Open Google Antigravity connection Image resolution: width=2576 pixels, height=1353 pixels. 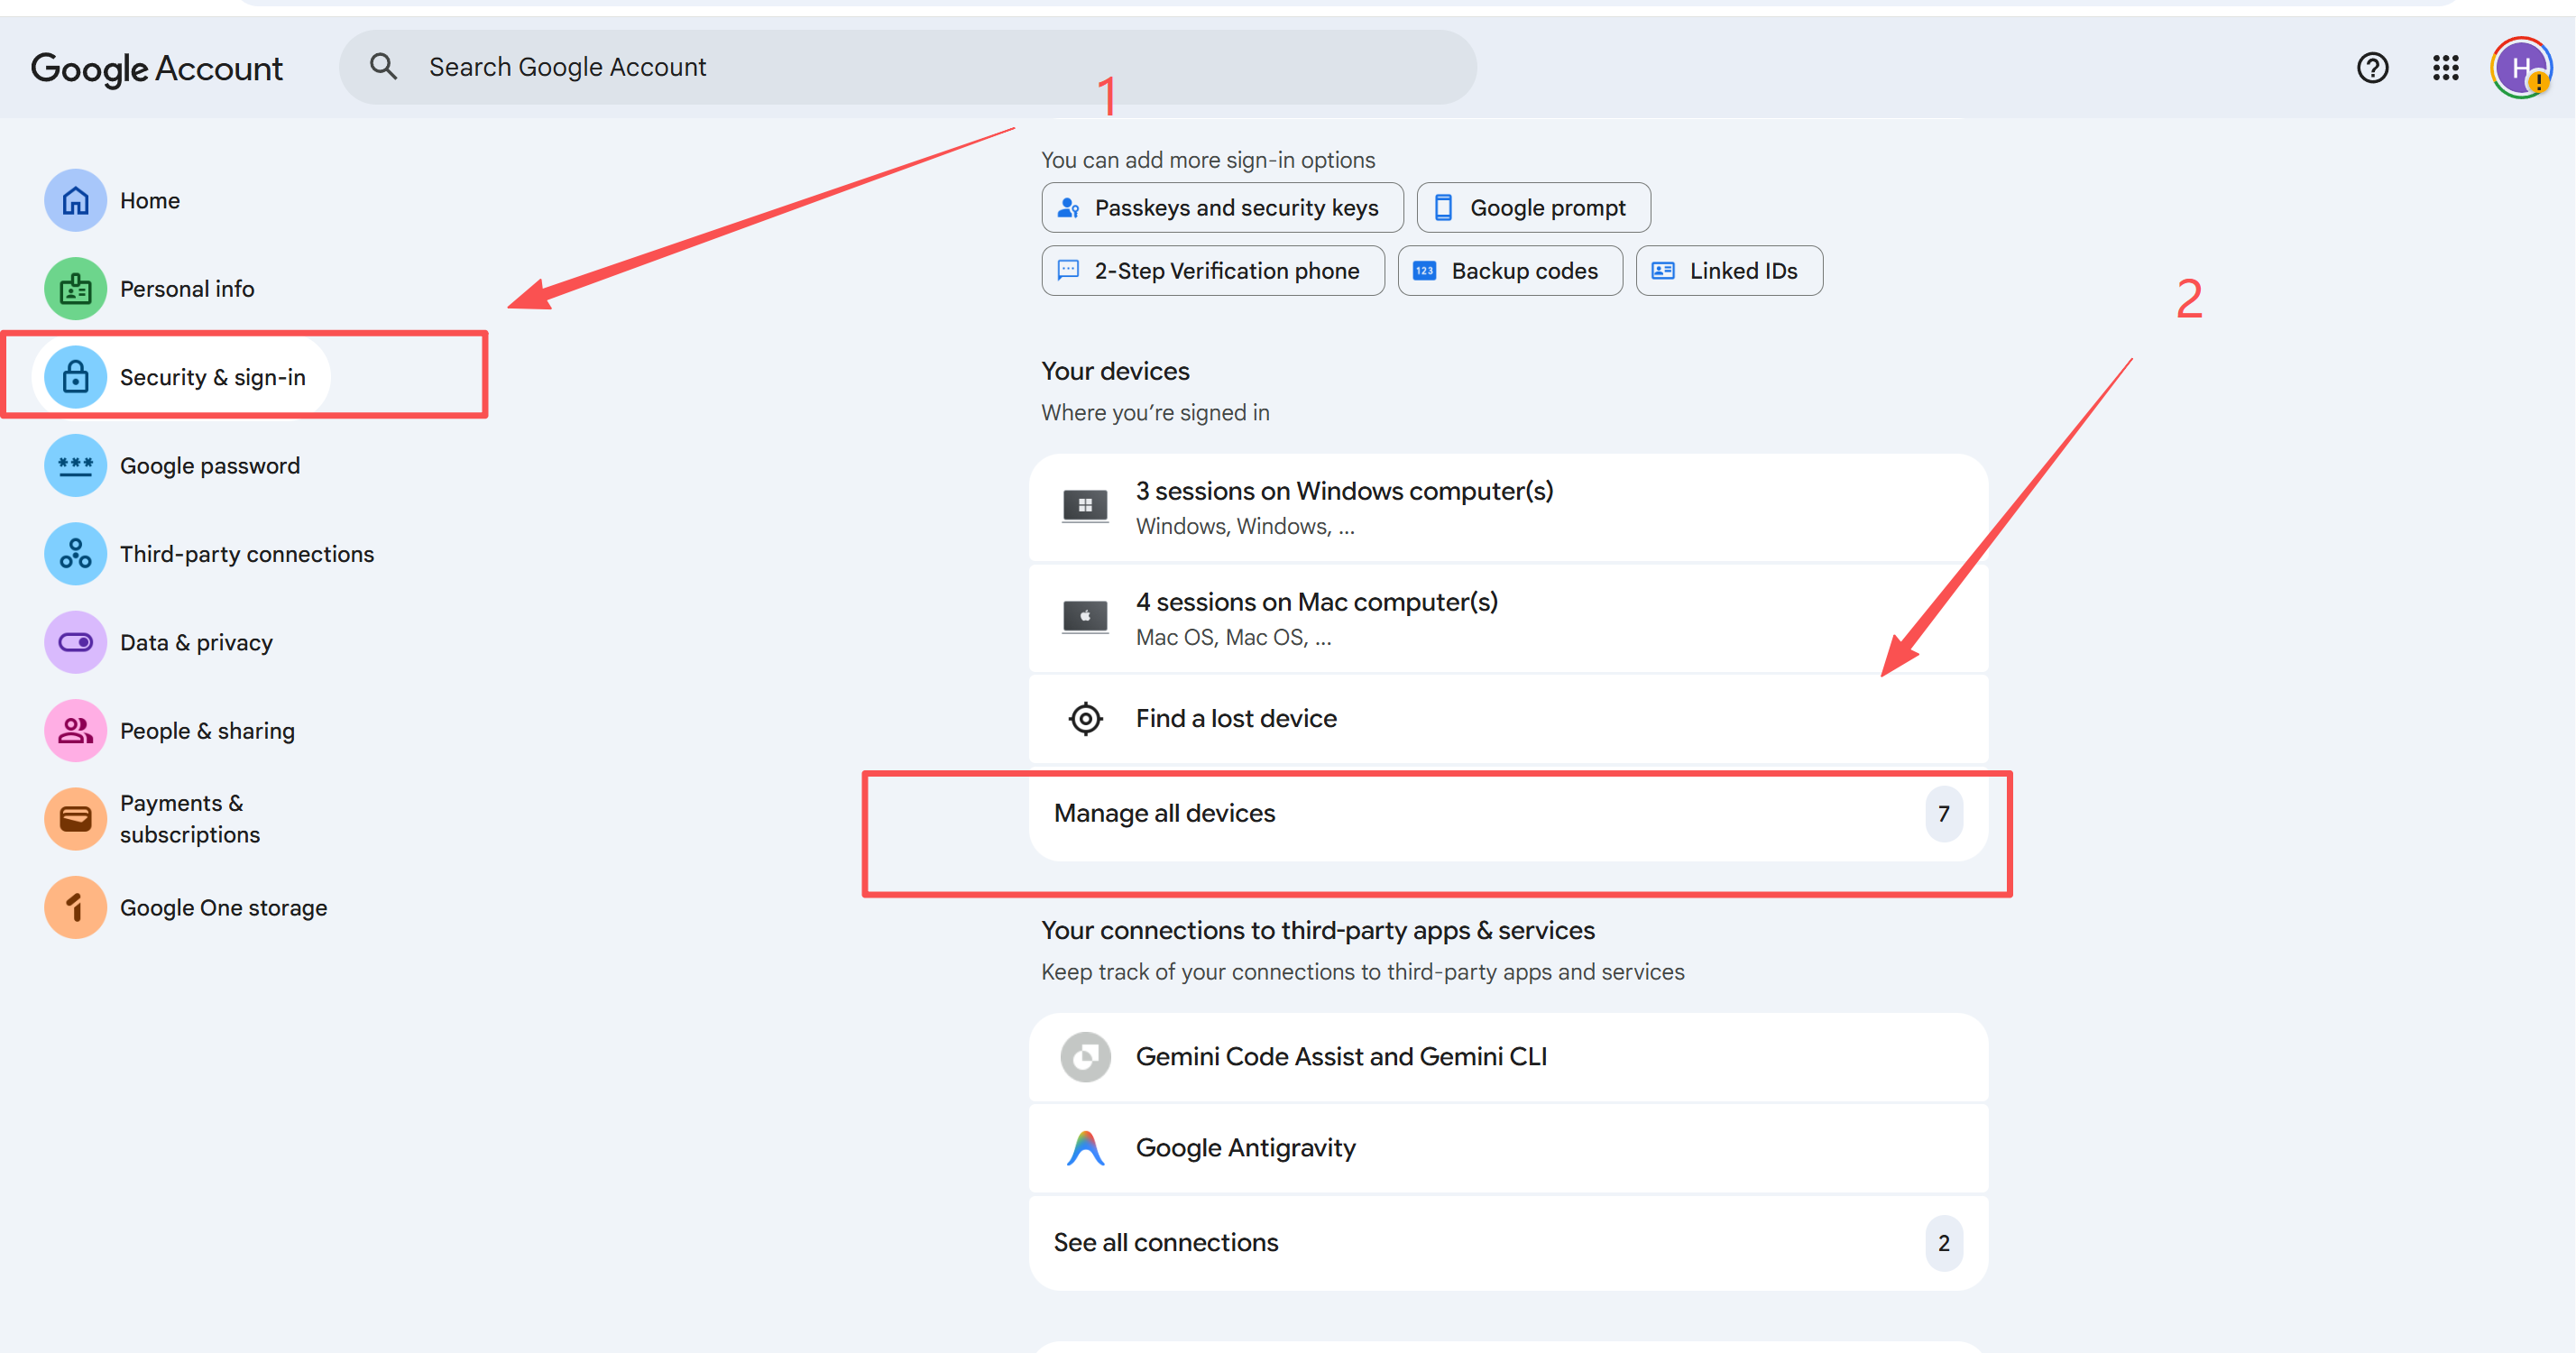pyautogui.click(x=1508, y=1149)
